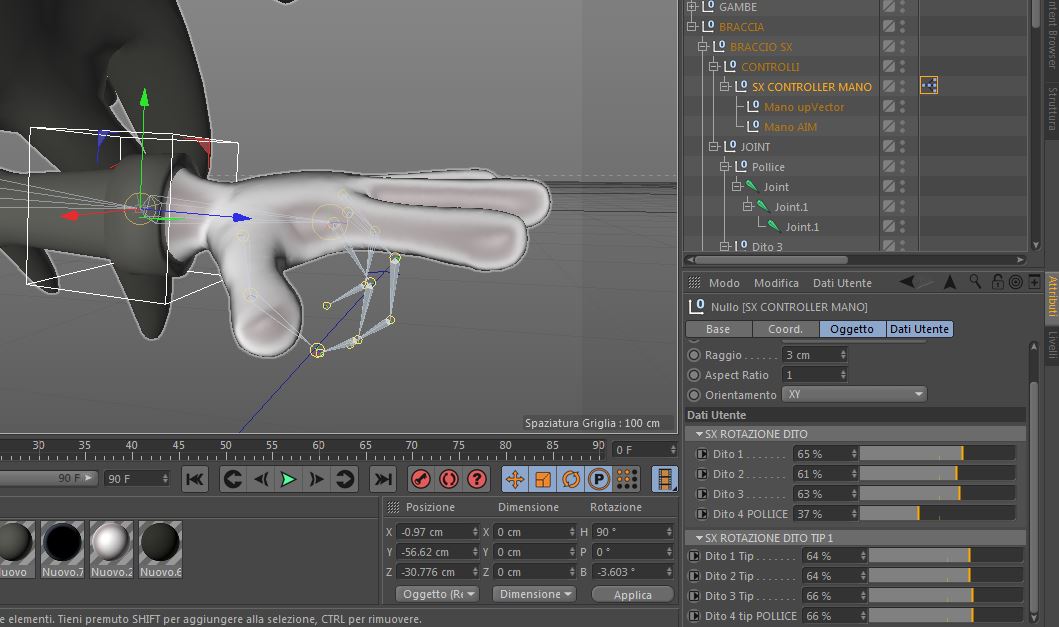Collapse SX ROTAZIONE DITO TIP 1 group
1059x627 pixels.
click(x=699, y=538)
